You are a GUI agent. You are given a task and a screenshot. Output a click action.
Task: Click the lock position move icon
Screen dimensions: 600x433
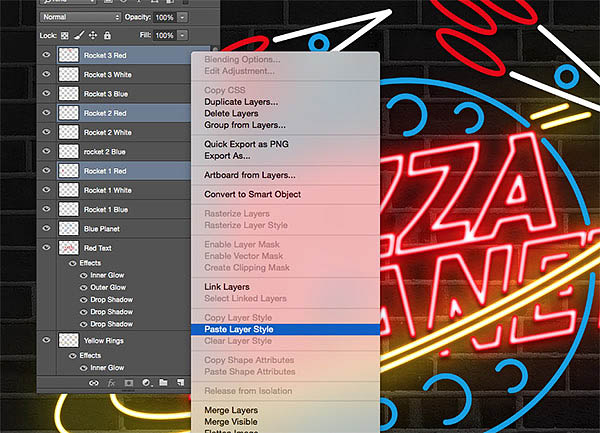click(94, 35)
